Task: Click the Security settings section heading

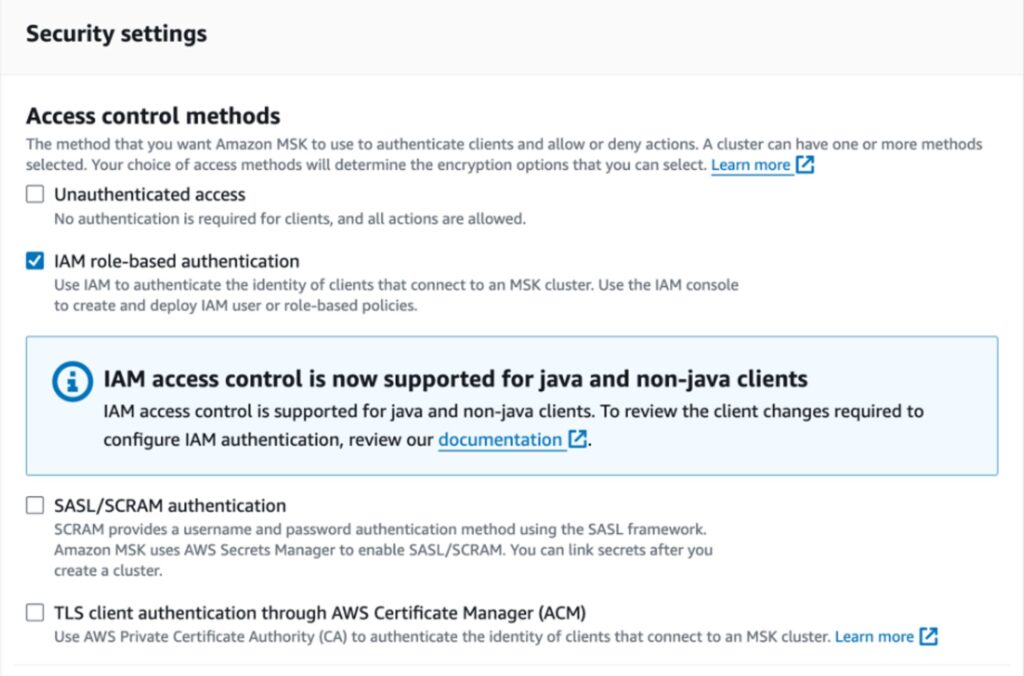Action: (116, 33)
